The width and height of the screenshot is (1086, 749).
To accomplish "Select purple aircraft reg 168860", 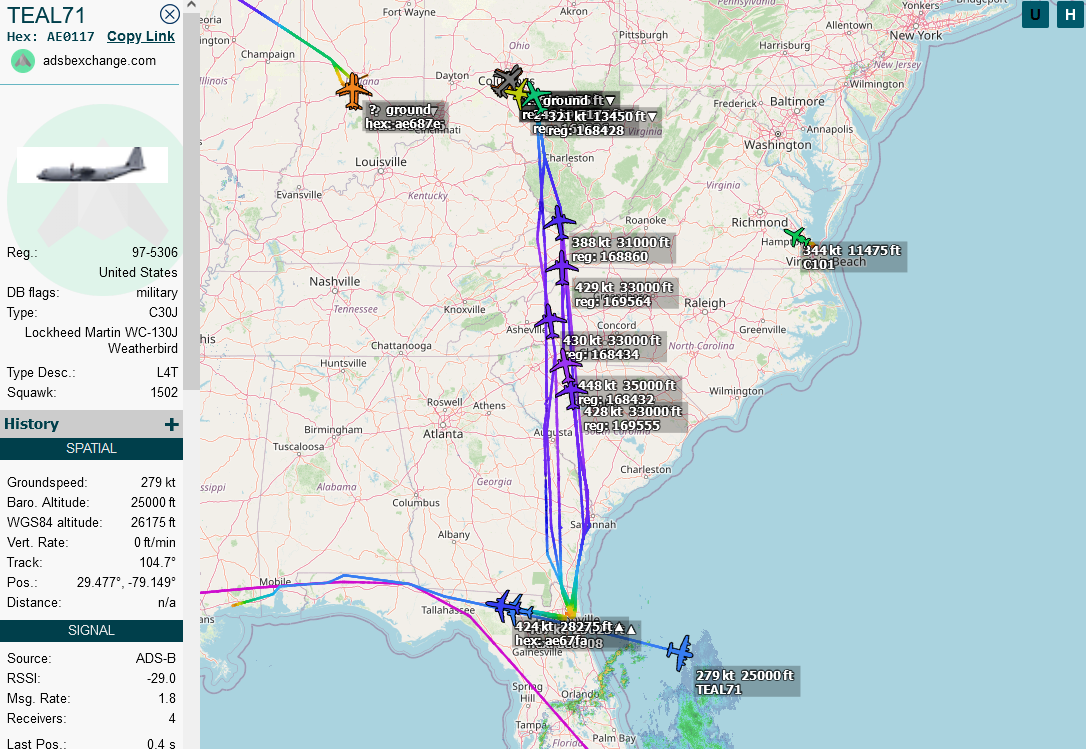I will click(x=560, y=223).
